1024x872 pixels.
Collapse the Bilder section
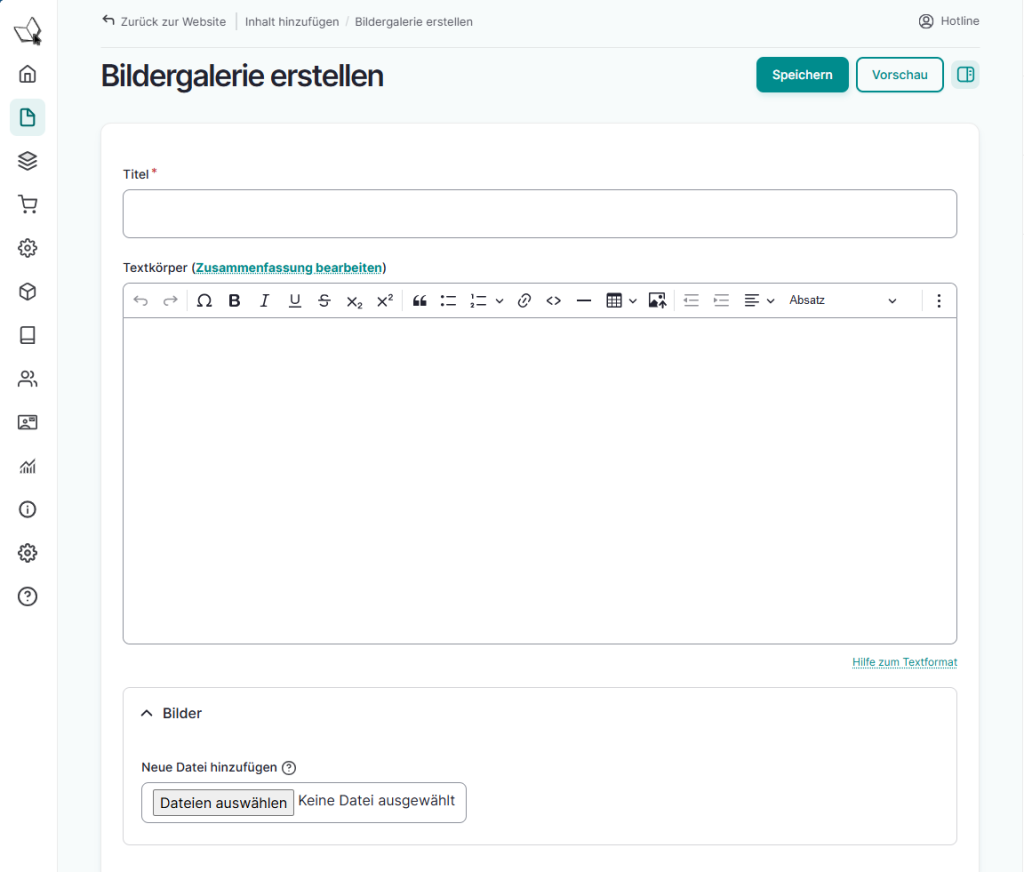(147, 714)
